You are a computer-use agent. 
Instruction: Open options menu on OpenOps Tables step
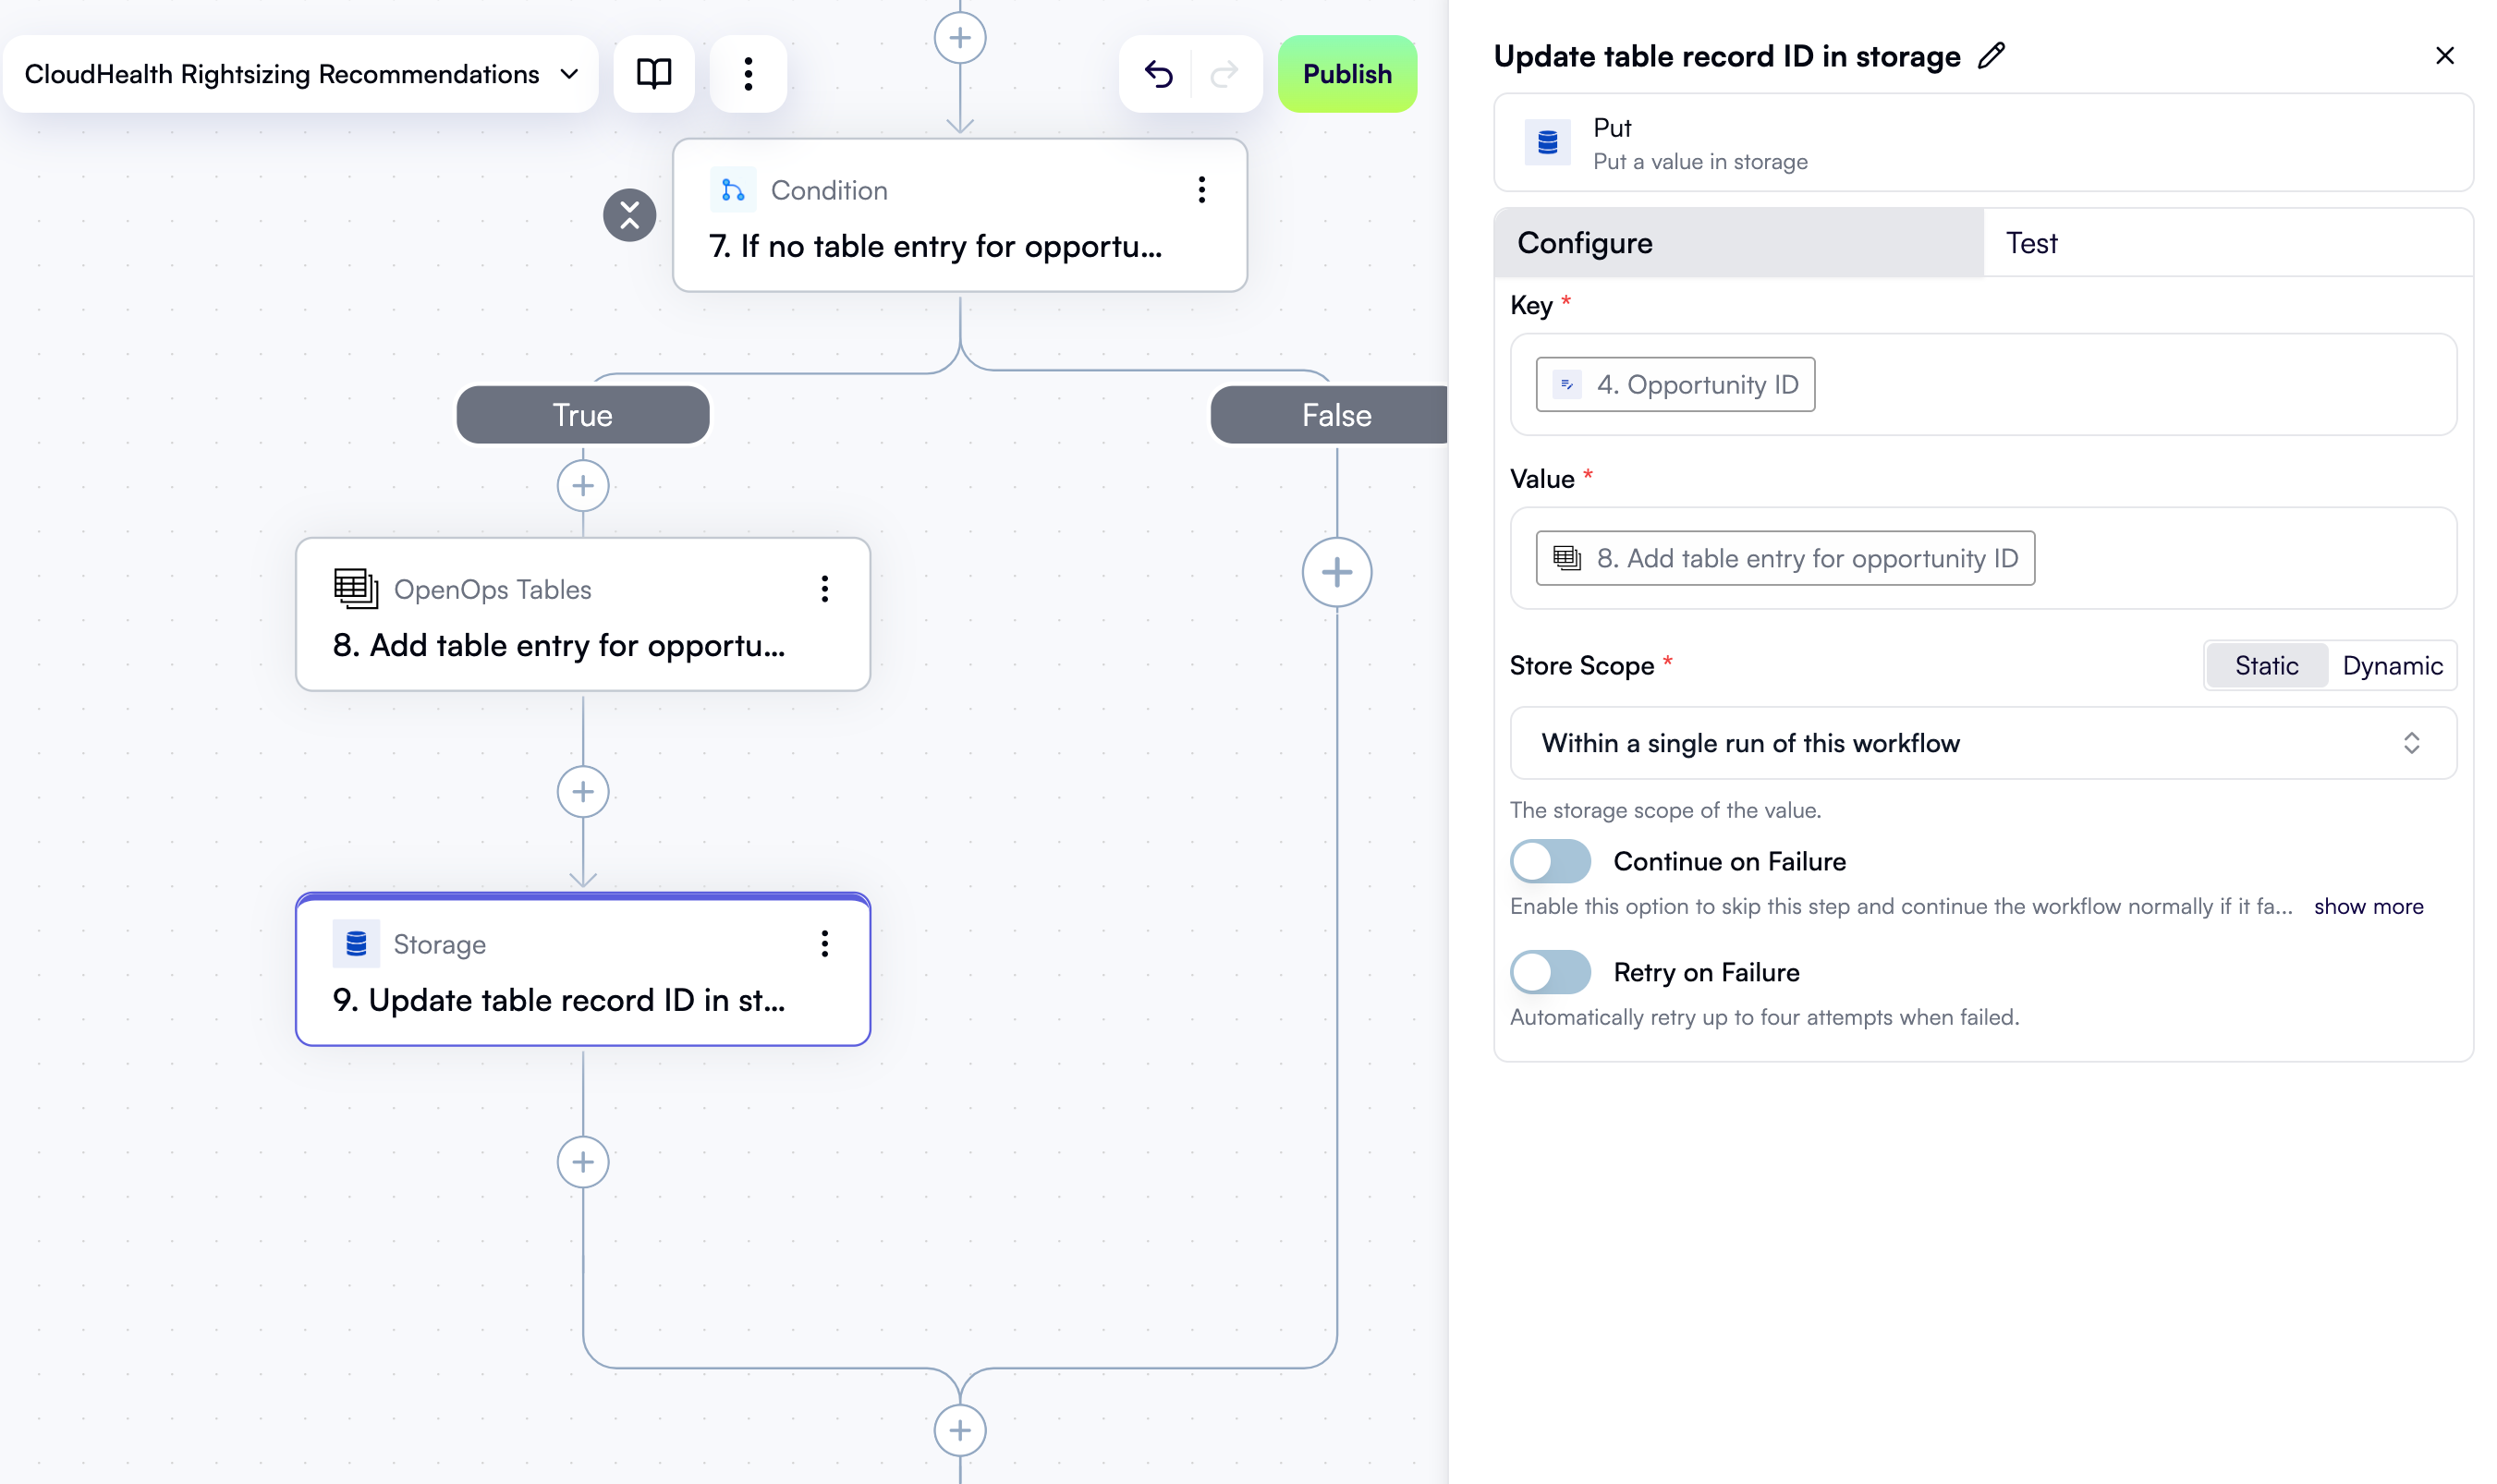pyautogui.click(x=825, y=590)
